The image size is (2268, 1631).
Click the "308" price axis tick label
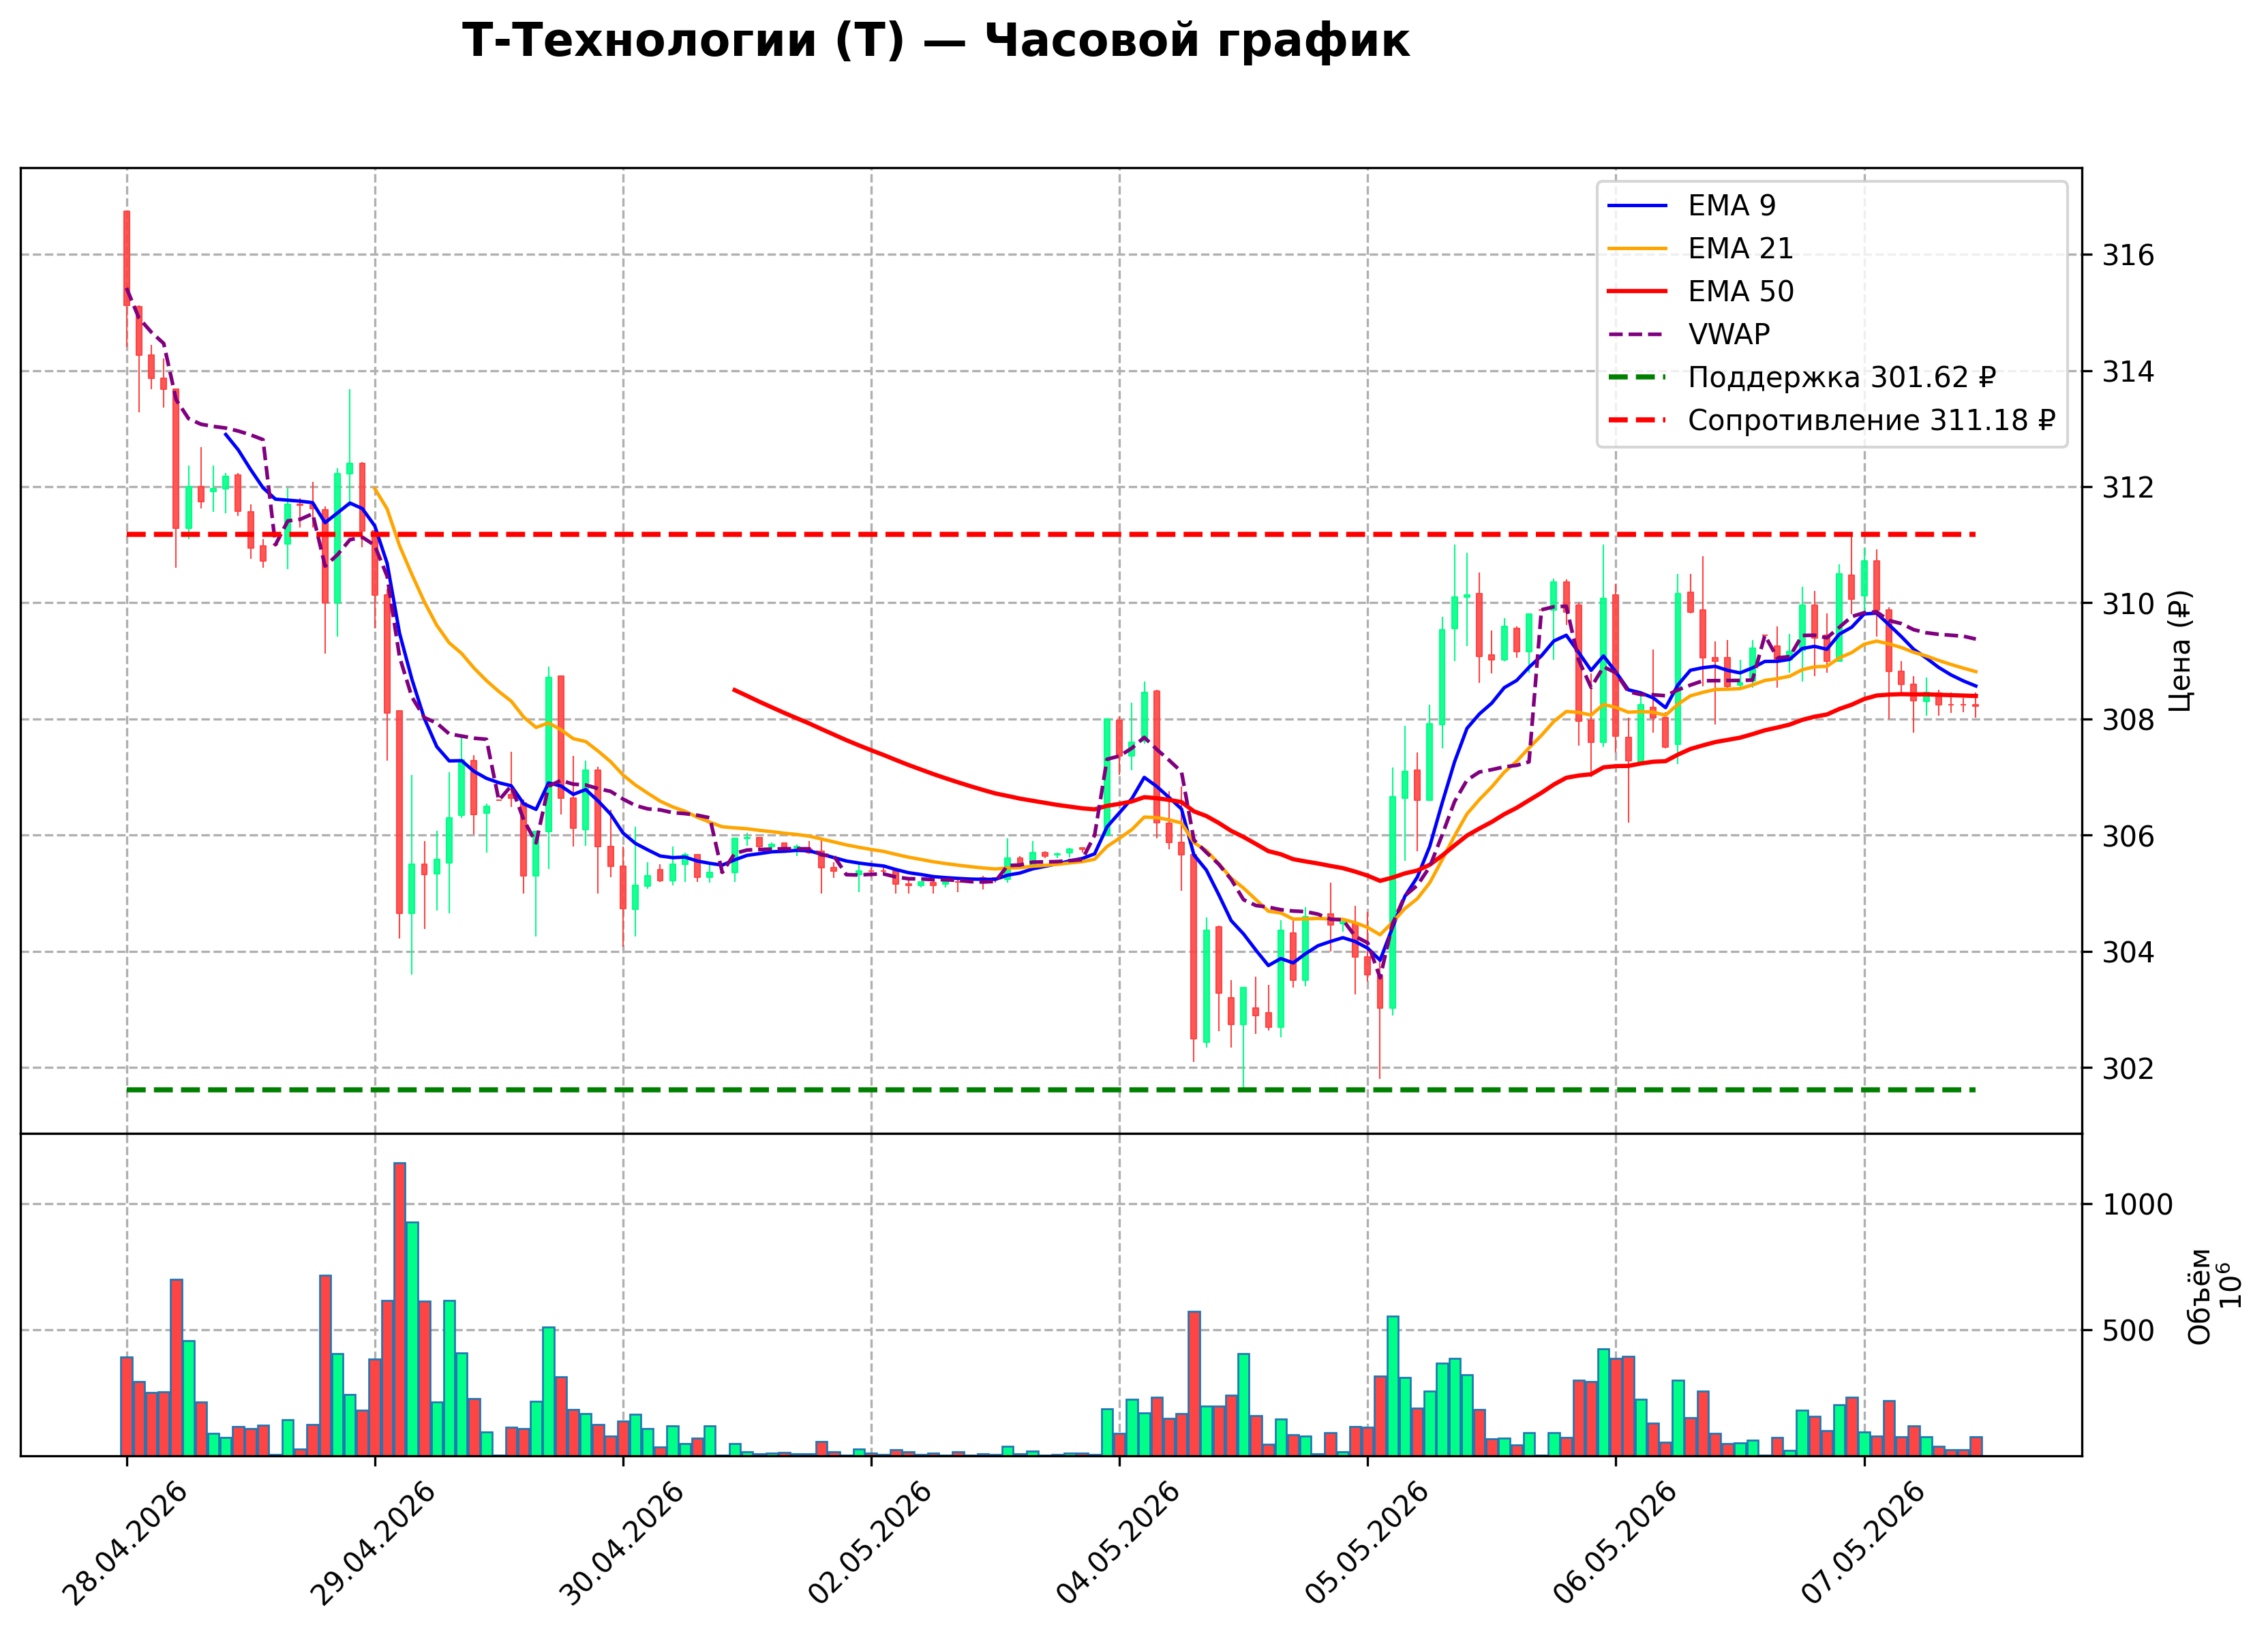coord(2128,720)
